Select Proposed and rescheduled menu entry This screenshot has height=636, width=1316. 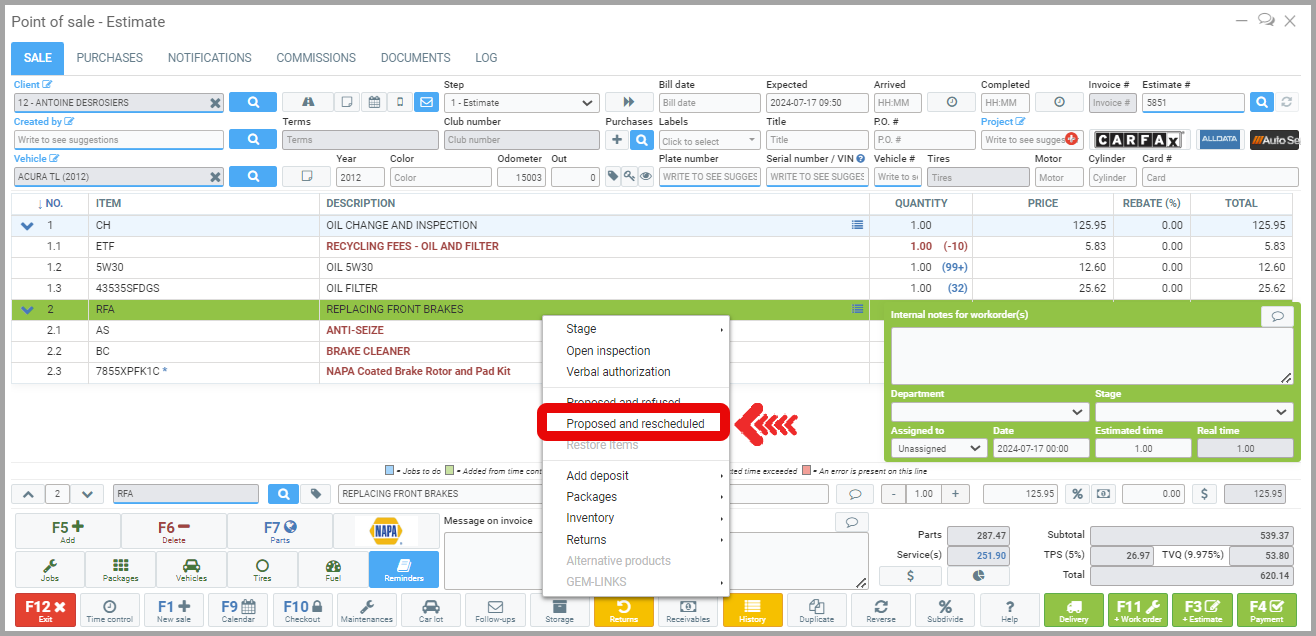635,424
